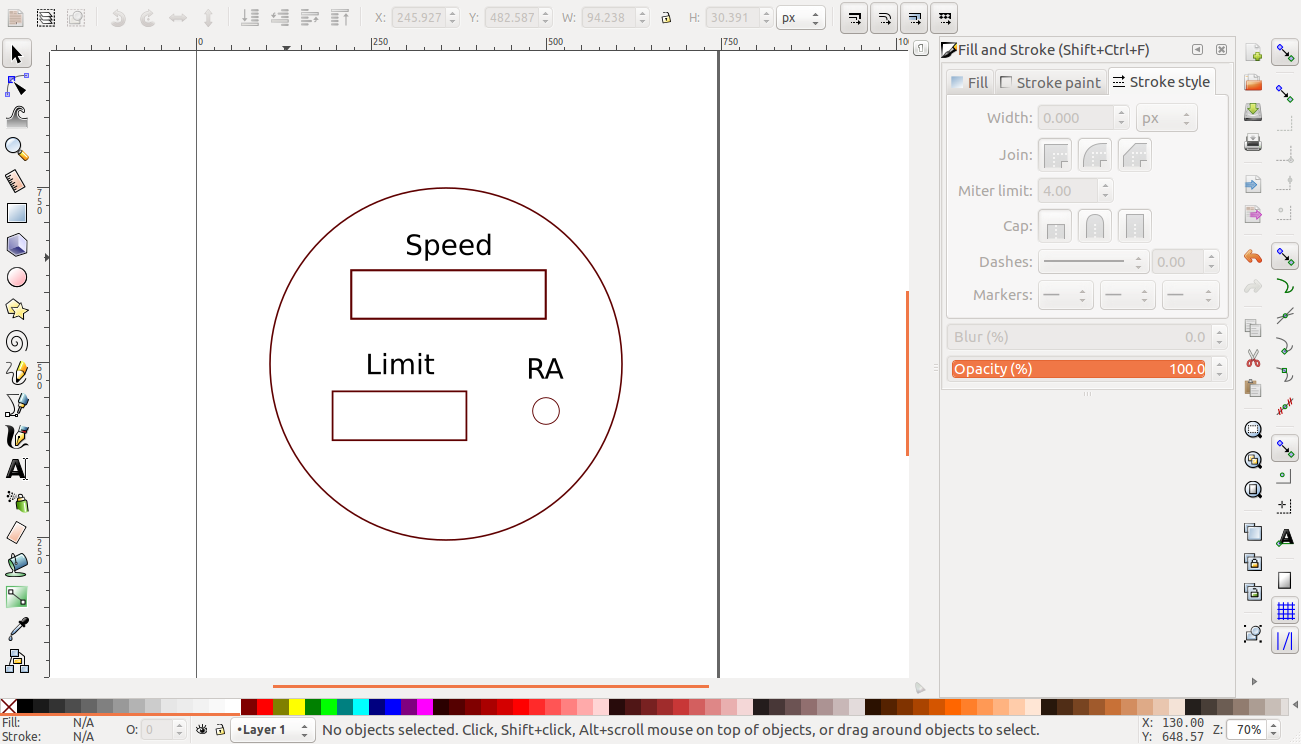Toggle the layer lock icon

(x=220, y=730)
